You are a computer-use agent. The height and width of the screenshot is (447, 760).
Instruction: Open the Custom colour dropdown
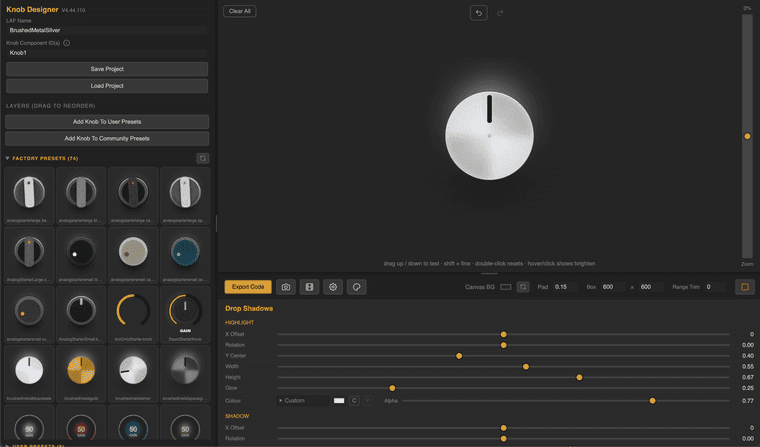(x=302, y=400)
